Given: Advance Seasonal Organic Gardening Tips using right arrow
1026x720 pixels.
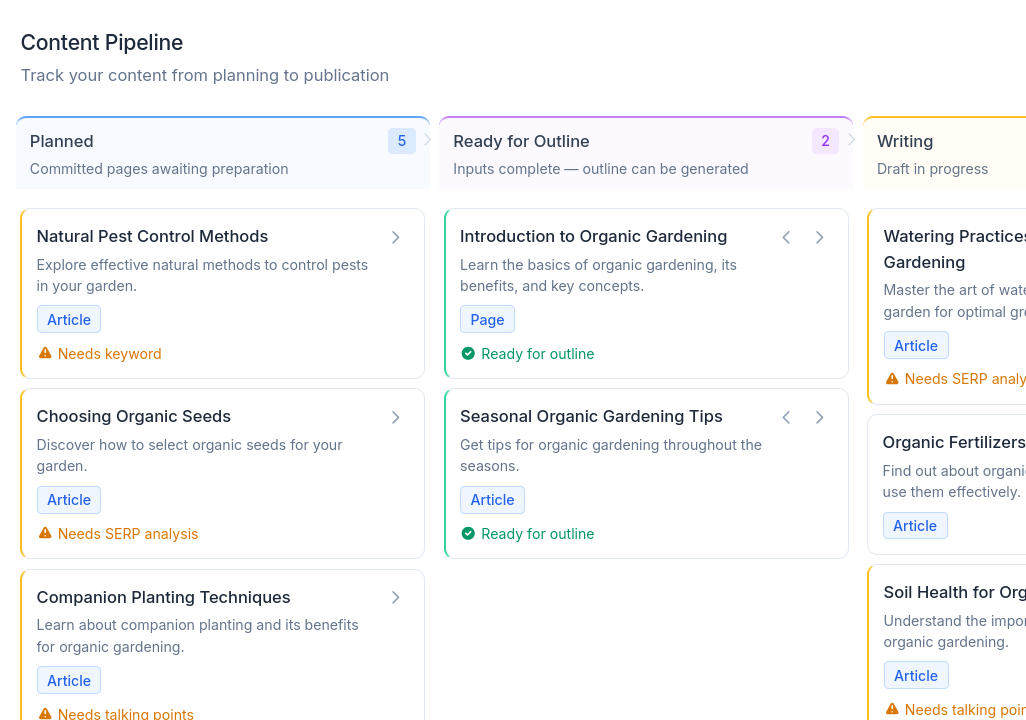Looking at the screenshot, I should (819, 417).
